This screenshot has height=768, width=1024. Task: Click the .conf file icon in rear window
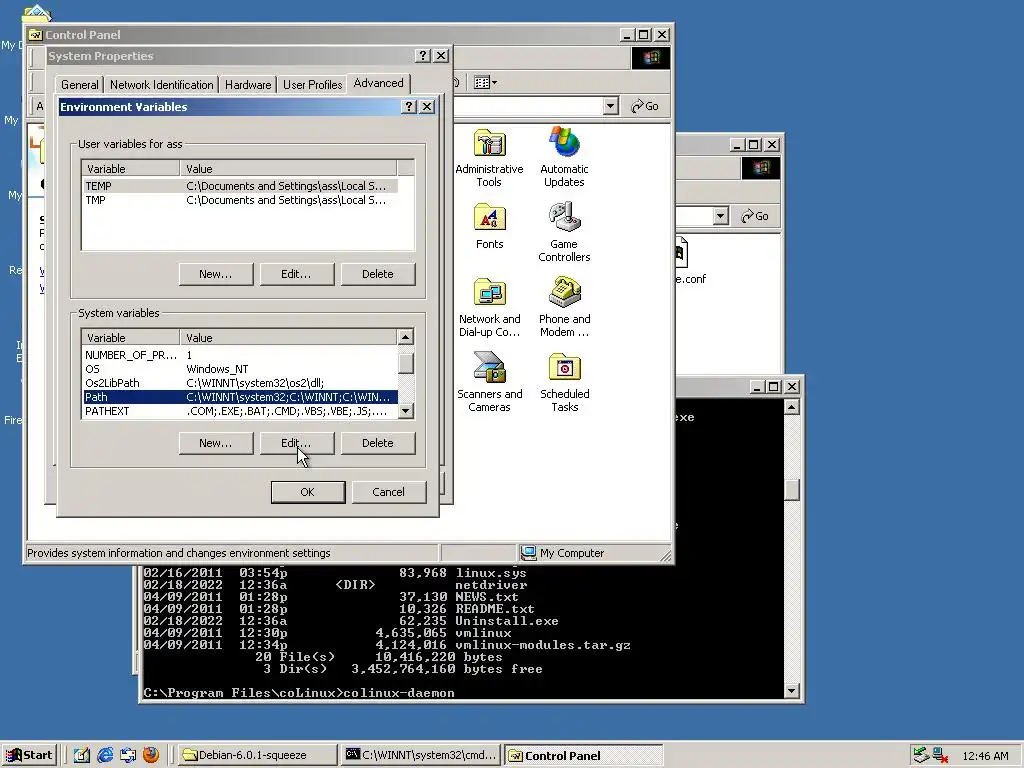[681, 253]
